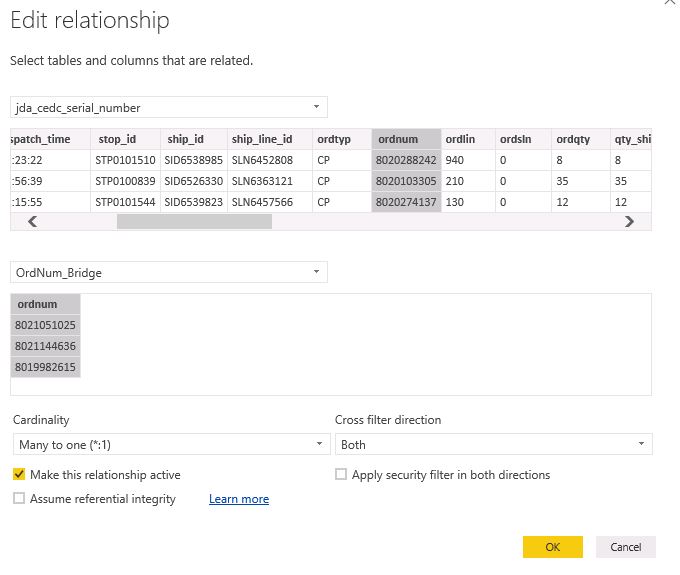Click the bridge table cell 8019982615
The image size is (680, 575).
[x=46, y=367]
